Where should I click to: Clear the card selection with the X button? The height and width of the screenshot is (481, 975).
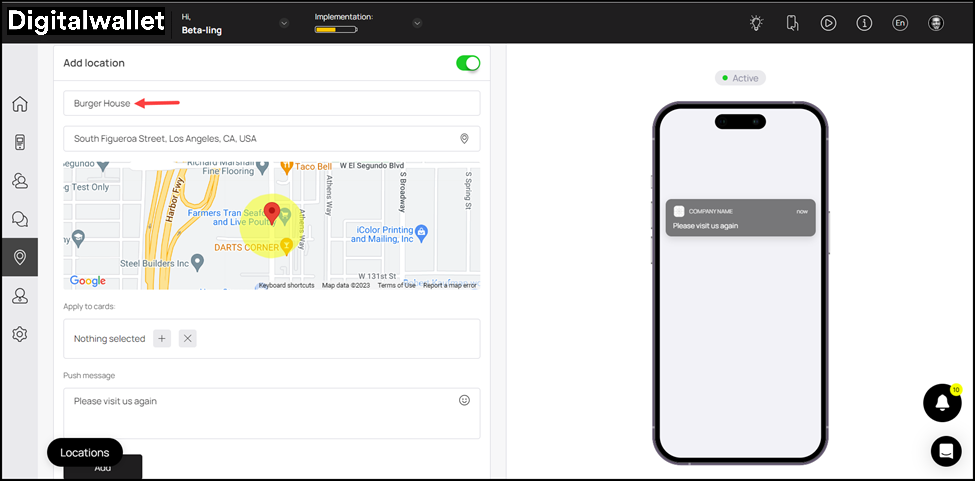[x=188, y=339]
